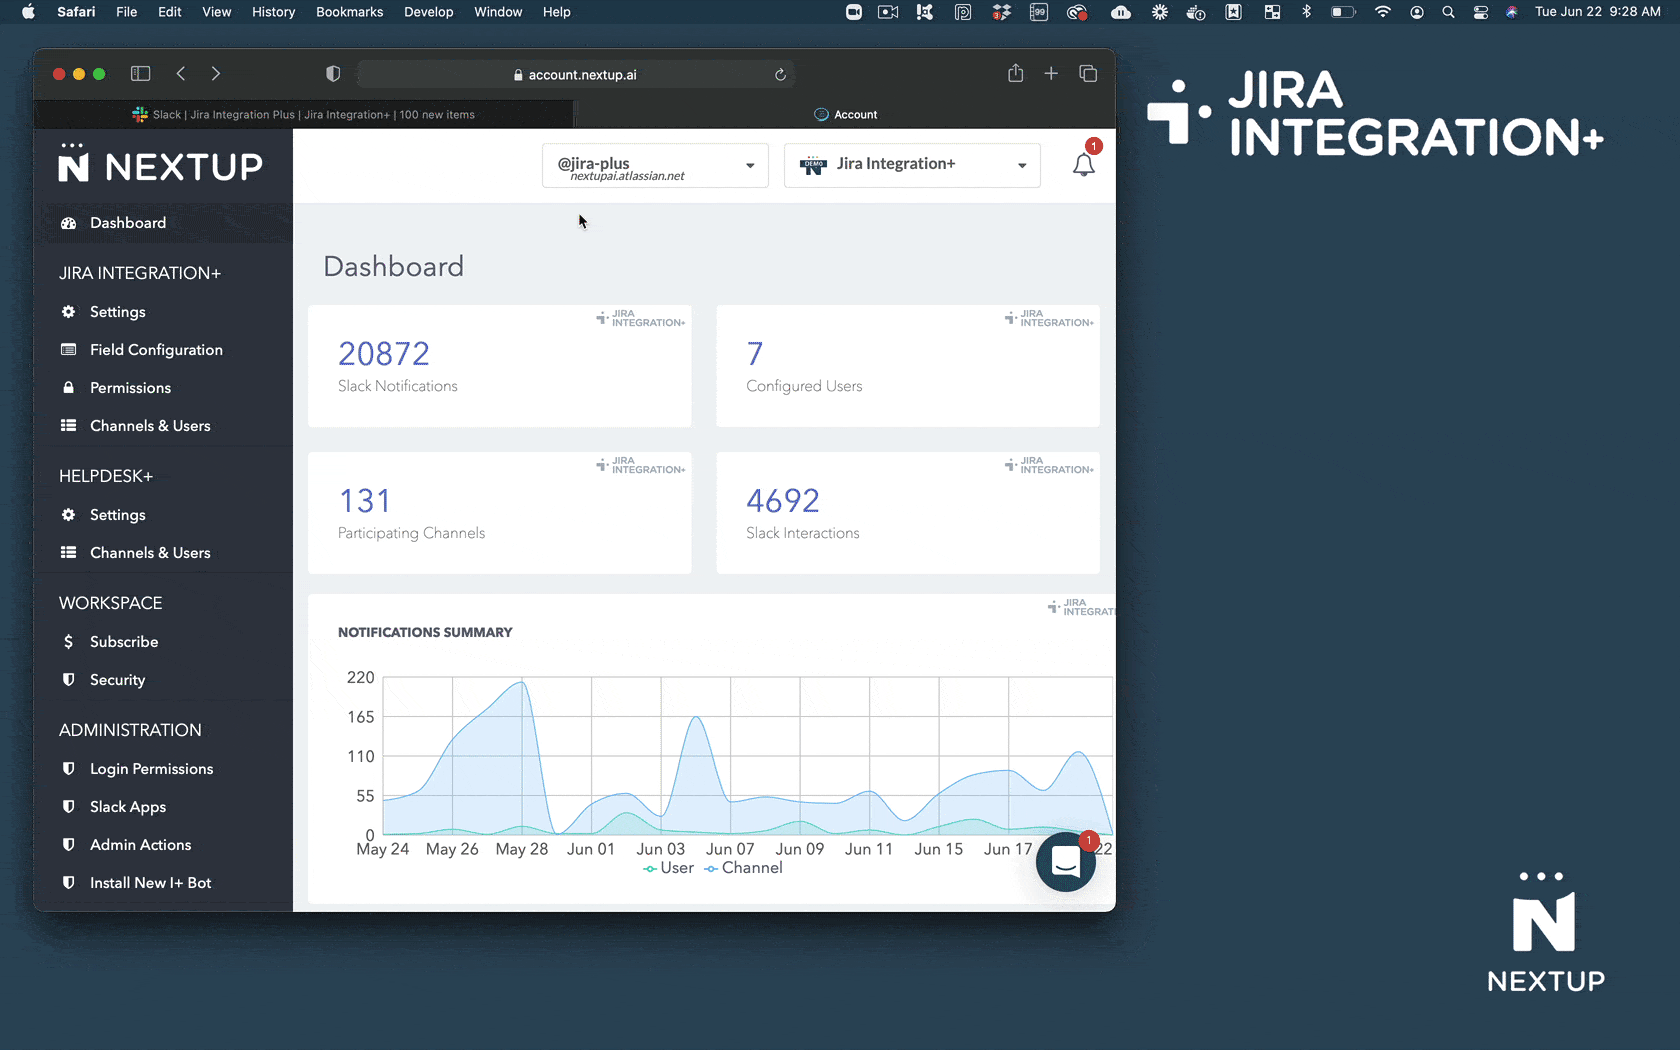Image resolution: width=1680 pixels, height=1050 pixels.
Task: Open Control Center in menu bar
Action: click(x=1481, y=12)
